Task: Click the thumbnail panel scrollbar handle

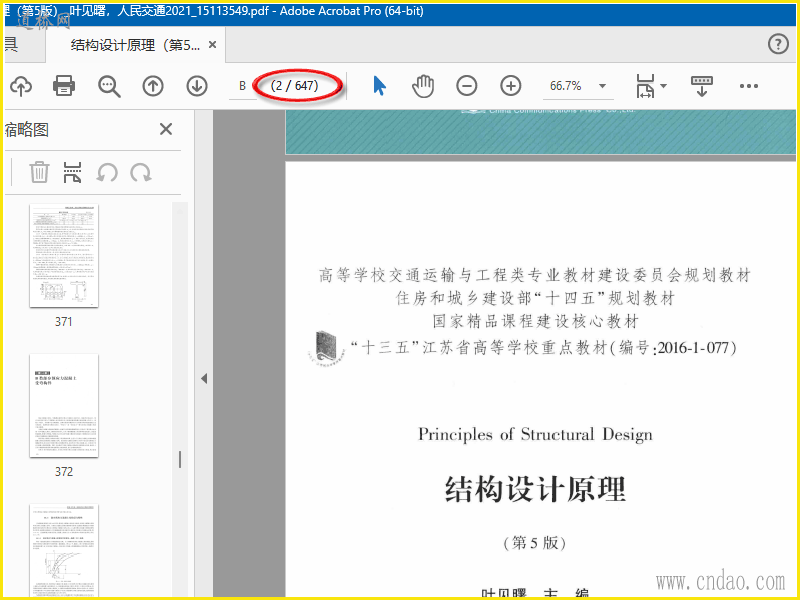Action: tap(180, 460)
